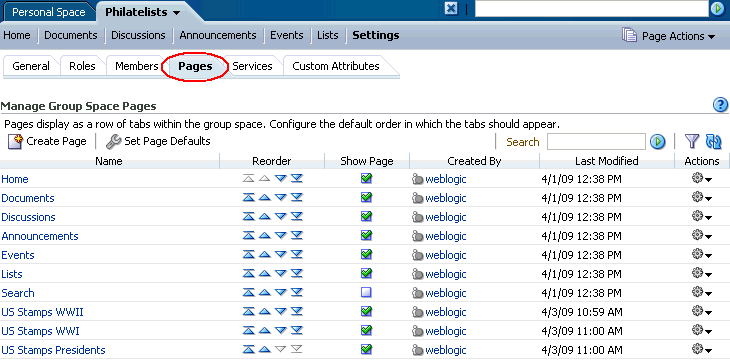Open Actions menu for Home page

tap(702, 178)
